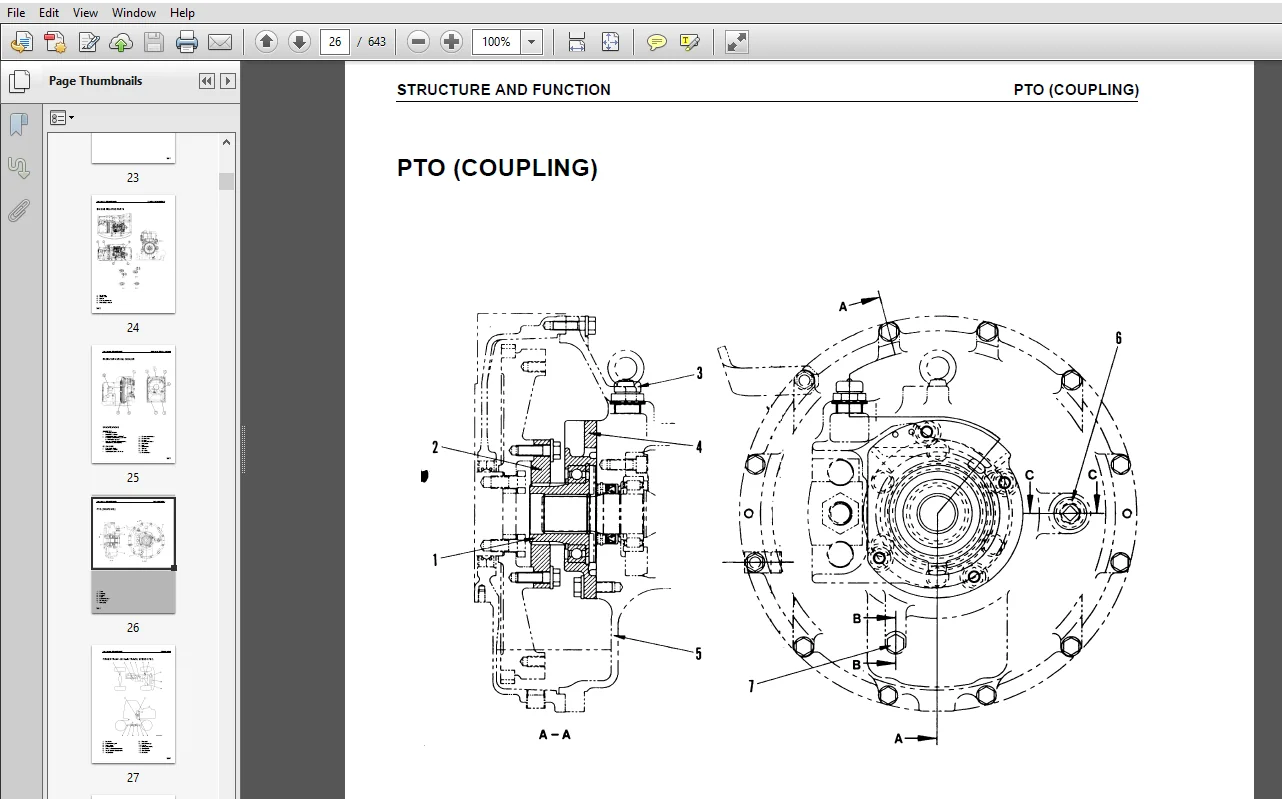The height and width of the screenshot is (799, 1282).
Task: Open the Help menu
Action: [182, 13]
